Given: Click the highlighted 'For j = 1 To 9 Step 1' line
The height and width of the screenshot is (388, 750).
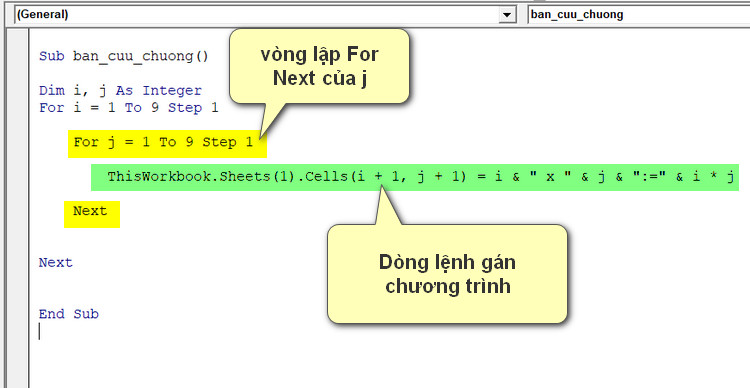Looking at the screenshot, I should (x=167, y=143).
